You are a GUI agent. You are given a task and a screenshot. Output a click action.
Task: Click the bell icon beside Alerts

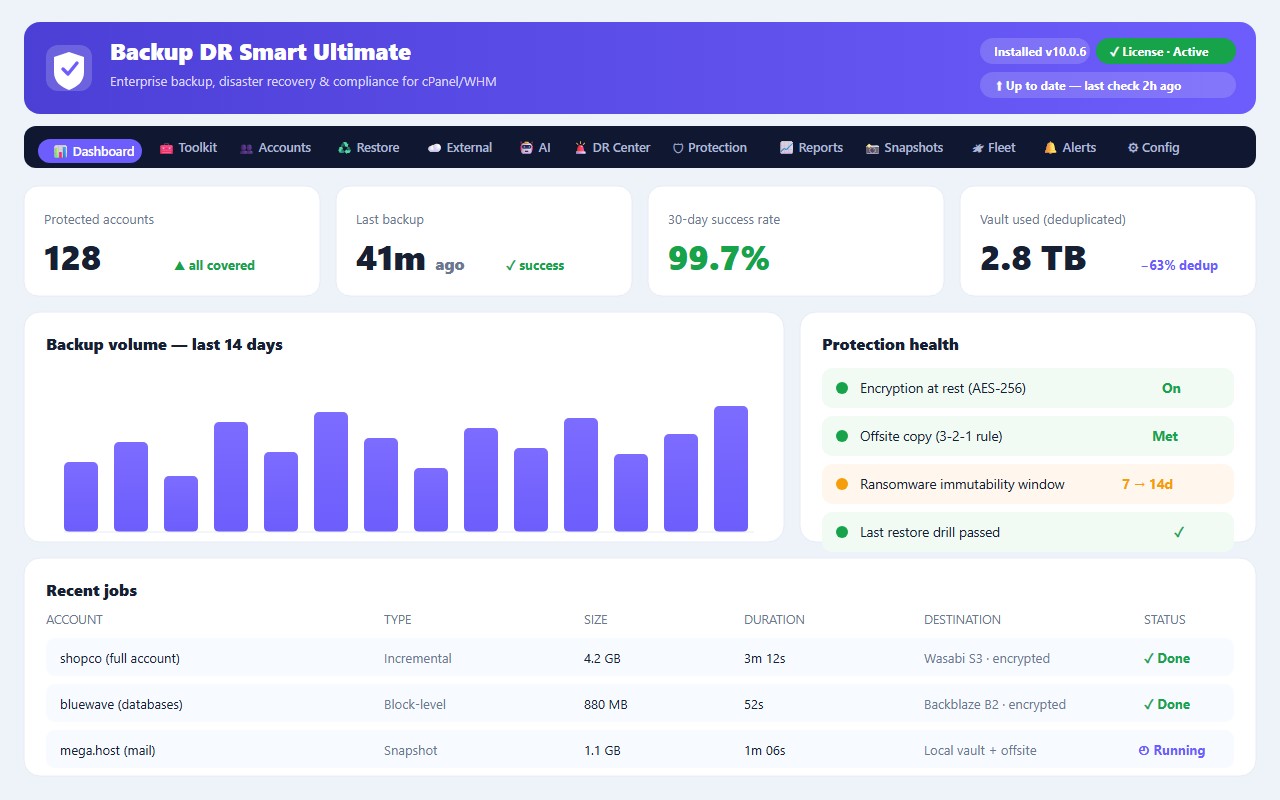tap(1050, 148)
